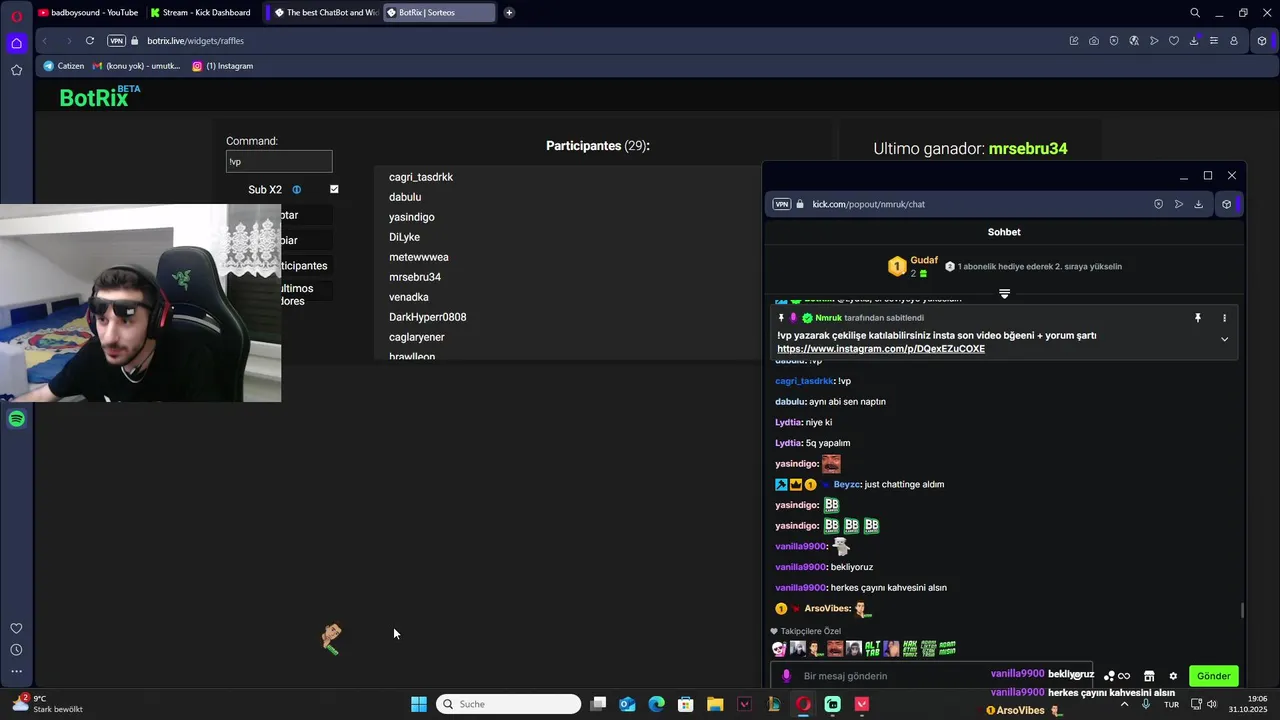The image size is (1280, 720).
Task: Select participant cagri_tasdrkk
Action: click(x=421, y=177)
